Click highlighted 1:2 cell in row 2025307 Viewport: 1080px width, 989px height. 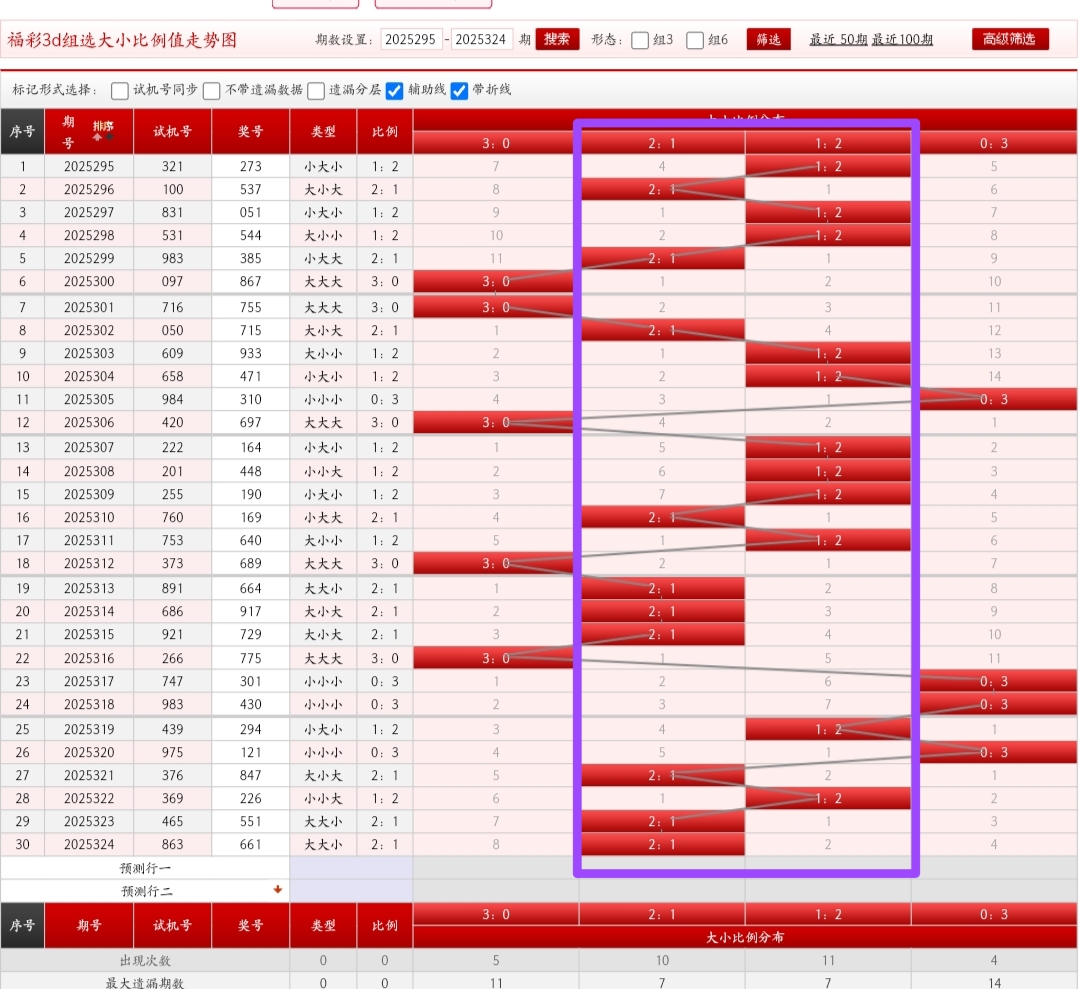[x=828, y=448]
